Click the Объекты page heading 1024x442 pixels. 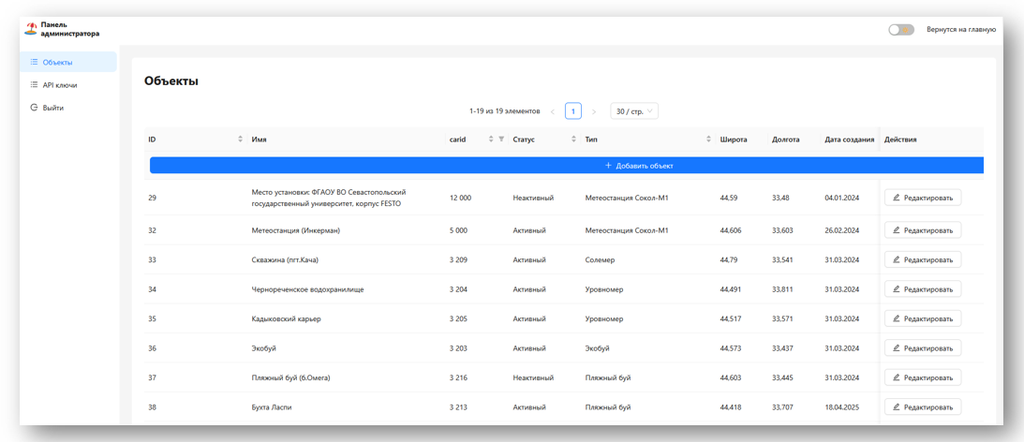[171, 82]
